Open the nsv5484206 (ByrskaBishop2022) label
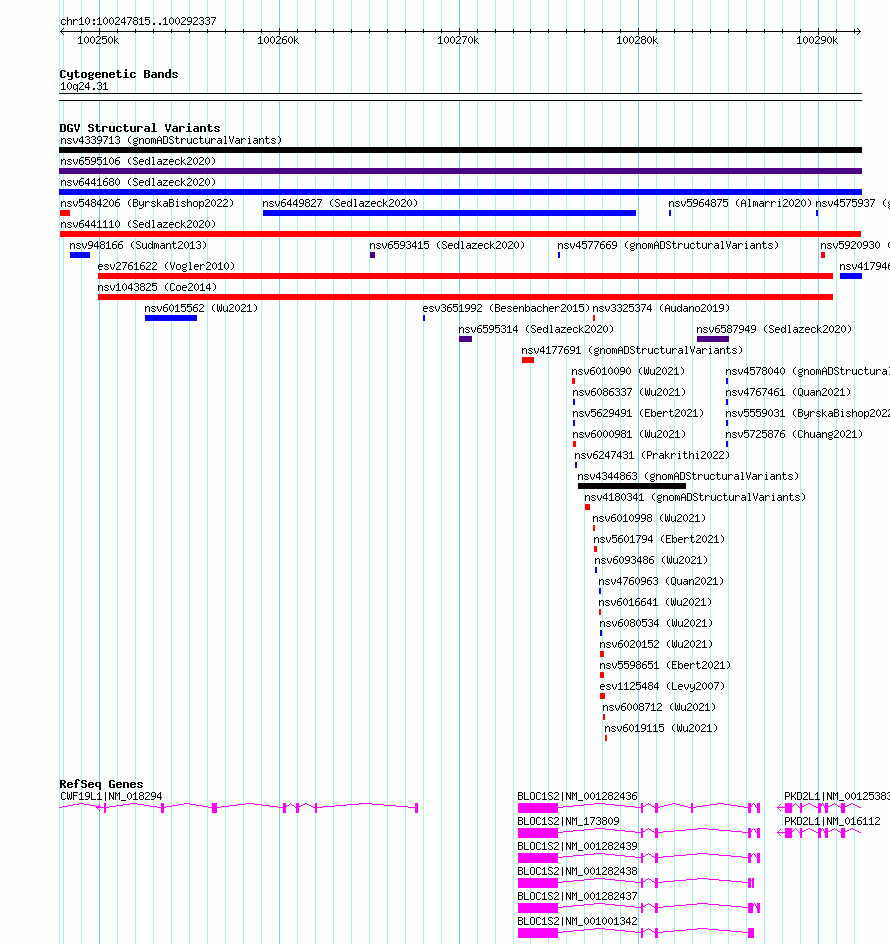 [x=147, y=203]
